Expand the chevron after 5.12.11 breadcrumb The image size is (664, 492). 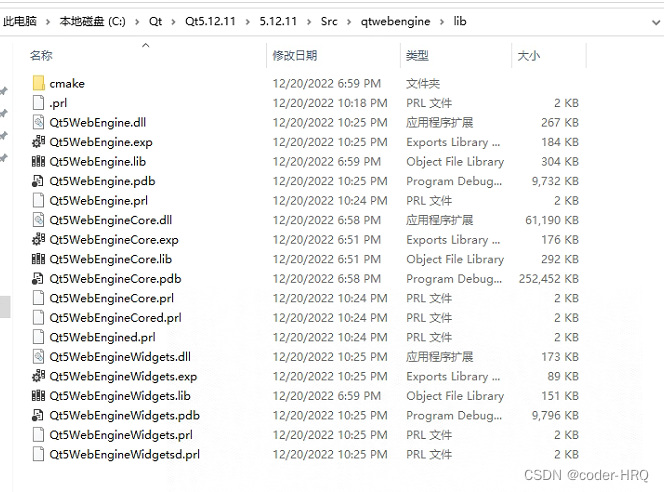click(309, 22)
